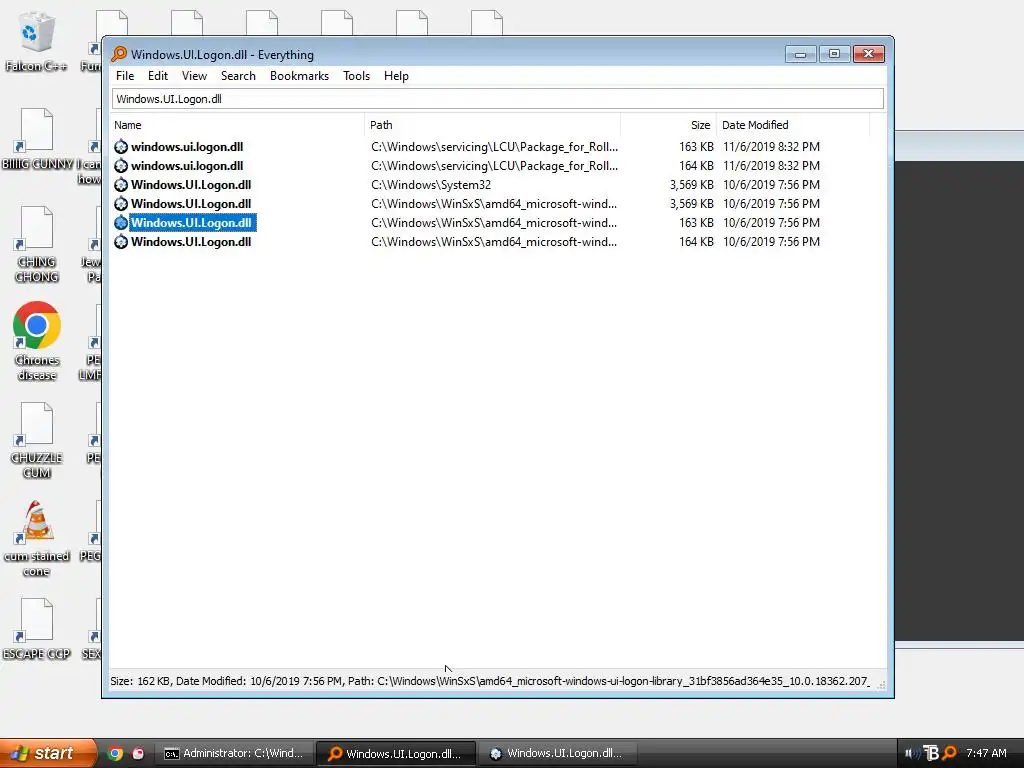Open the Bookmarks menu

point(299,76)
